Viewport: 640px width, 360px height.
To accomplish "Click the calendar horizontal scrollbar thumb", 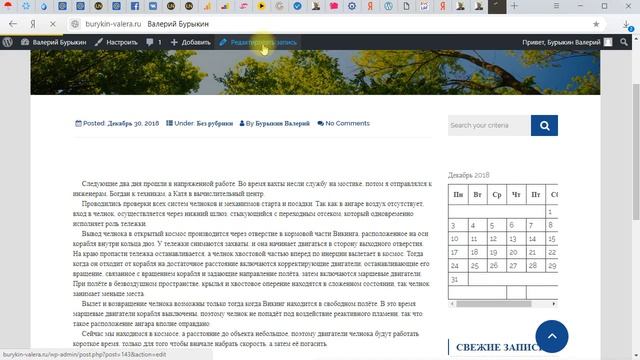I will coord(493,304).
